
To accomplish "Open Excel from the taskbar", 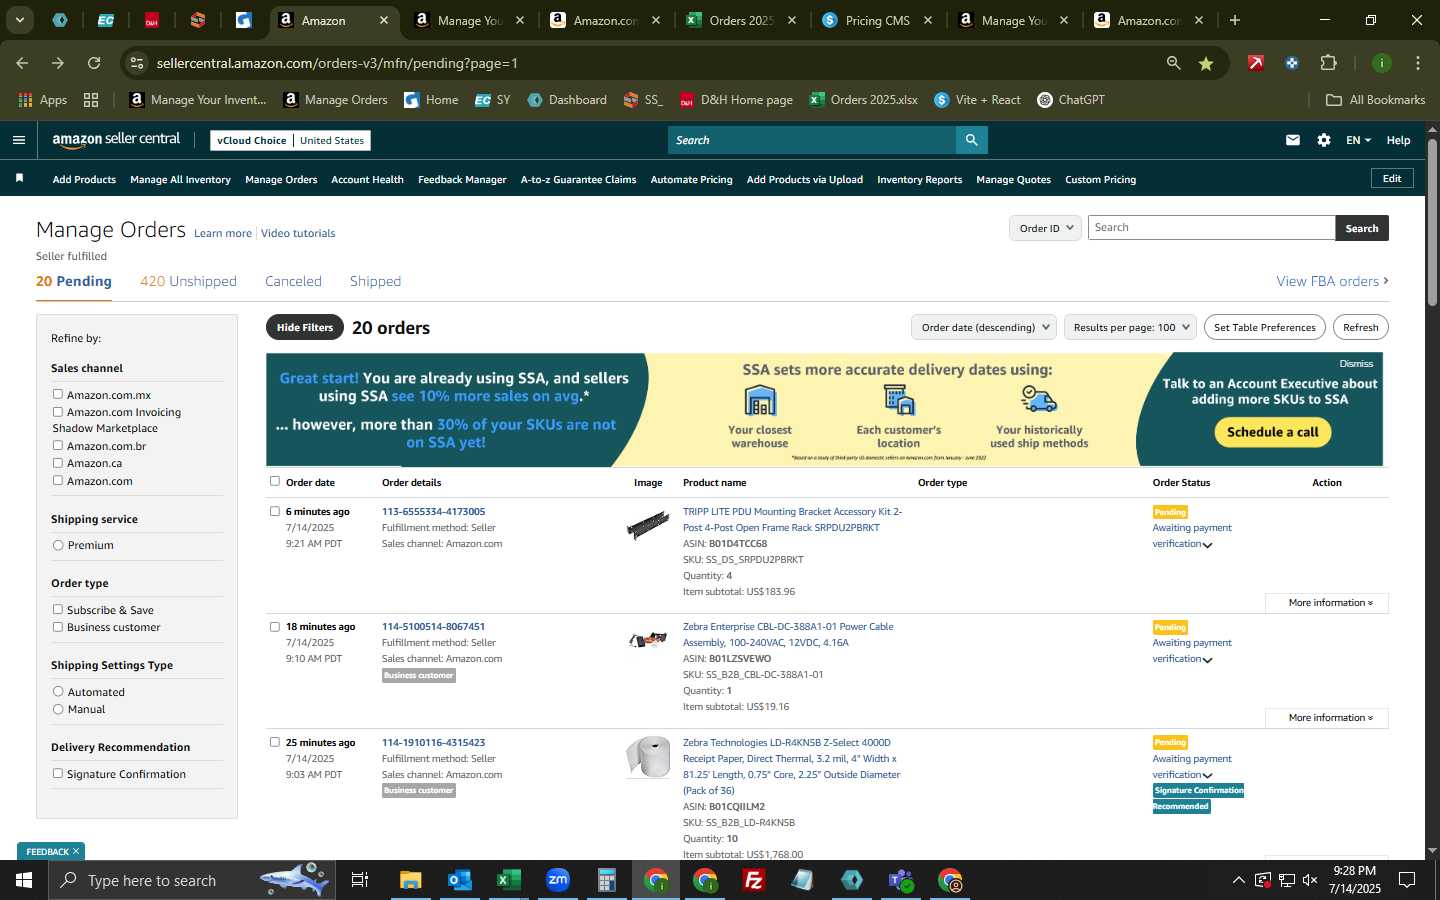I will pyautogui.click(x=508, y=880).
